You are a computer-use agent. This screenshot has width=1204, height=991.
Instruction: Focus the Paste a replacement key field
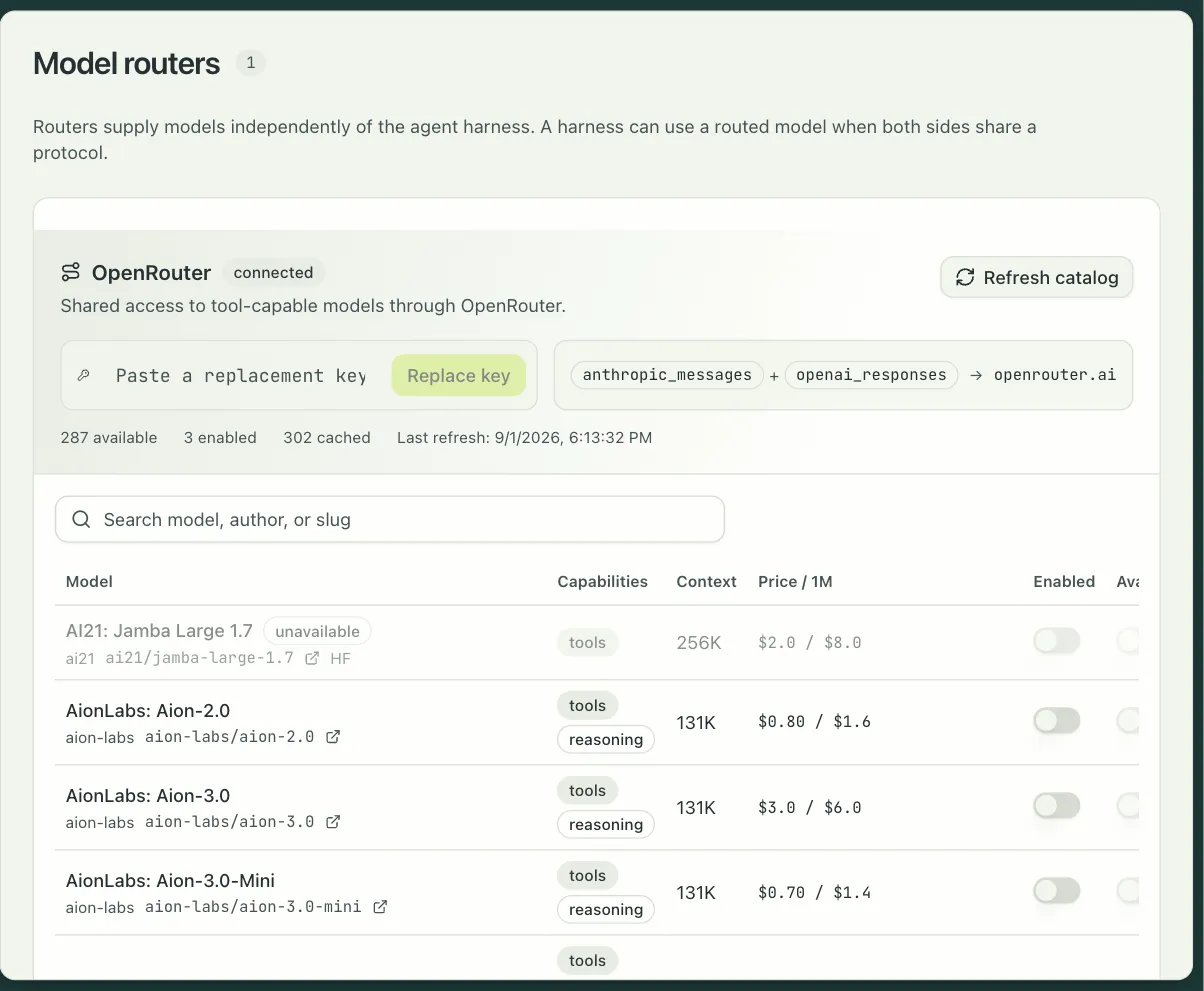click(240, 376)
